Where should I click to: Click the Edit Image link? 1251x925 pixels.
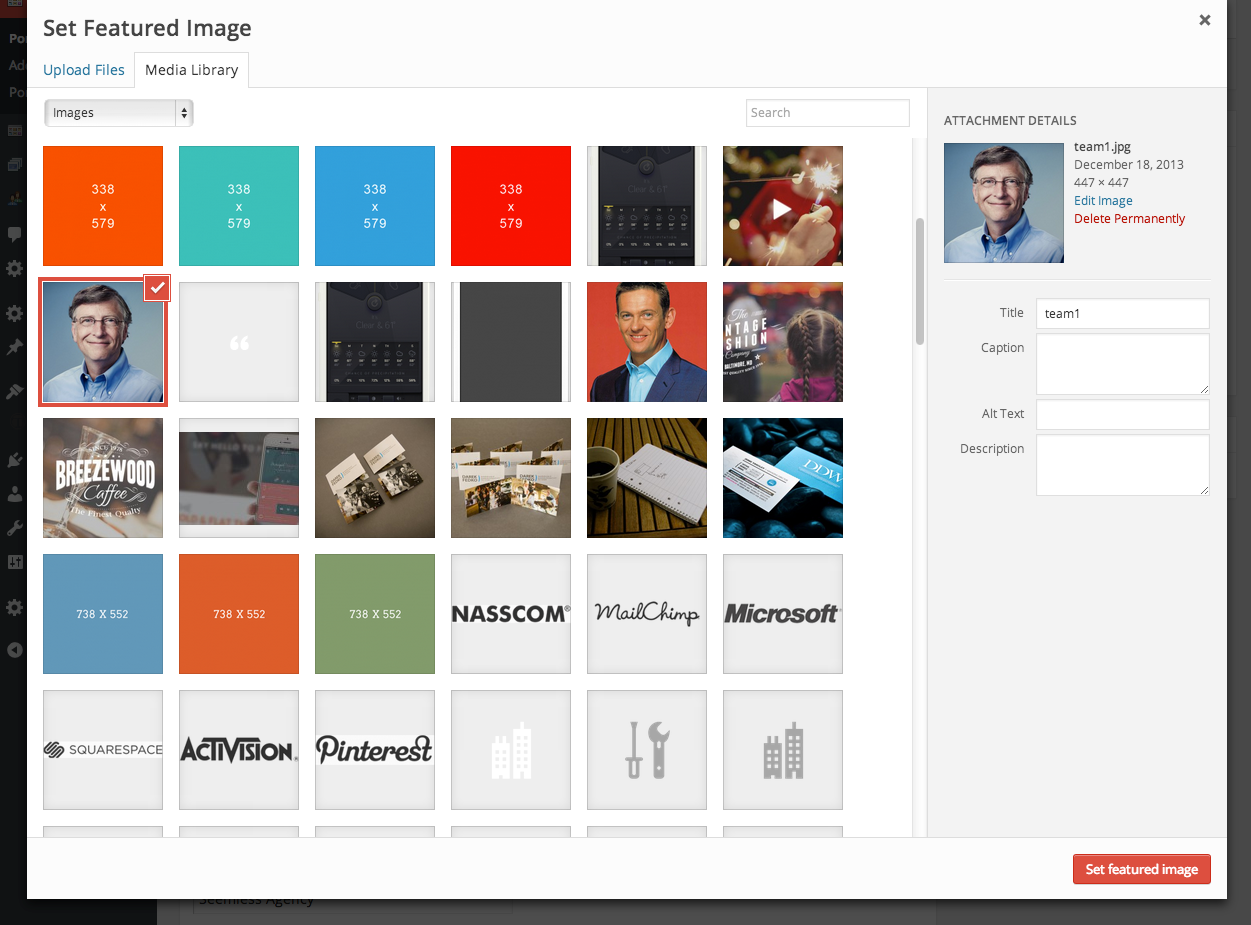[x=1103, y=201]
